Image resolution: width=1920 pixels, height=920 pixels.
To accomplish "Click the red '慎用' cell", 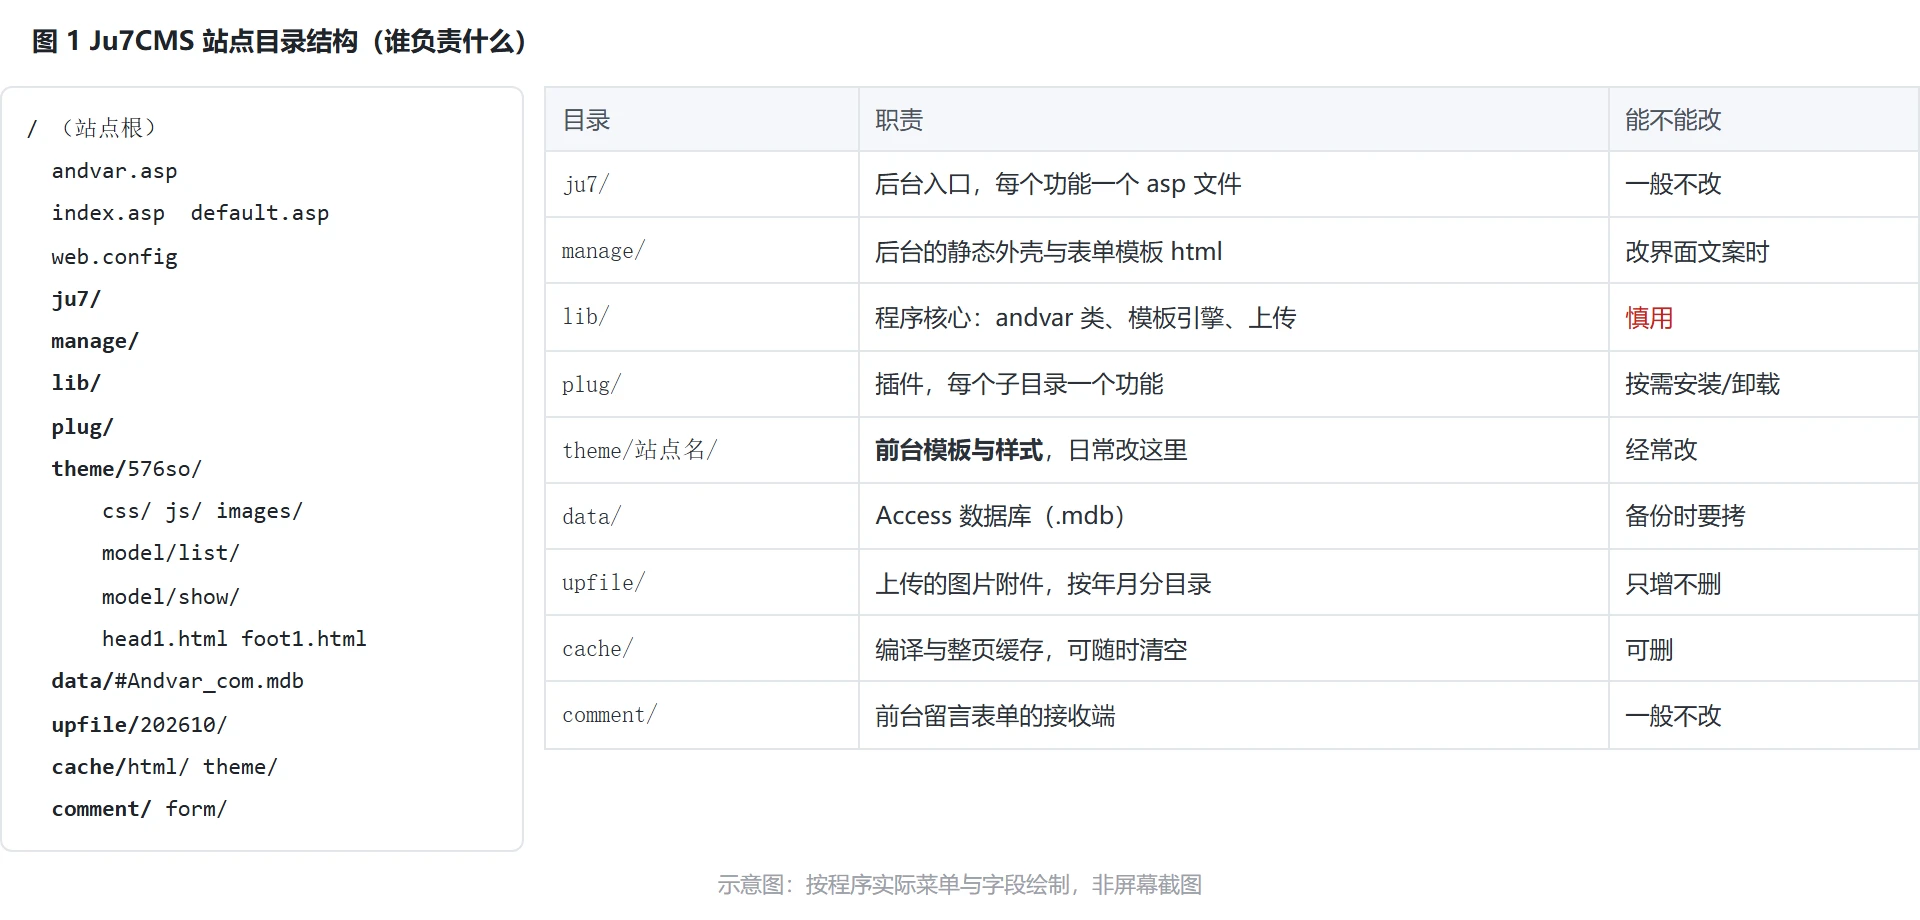I will [x=1764, y=317].
